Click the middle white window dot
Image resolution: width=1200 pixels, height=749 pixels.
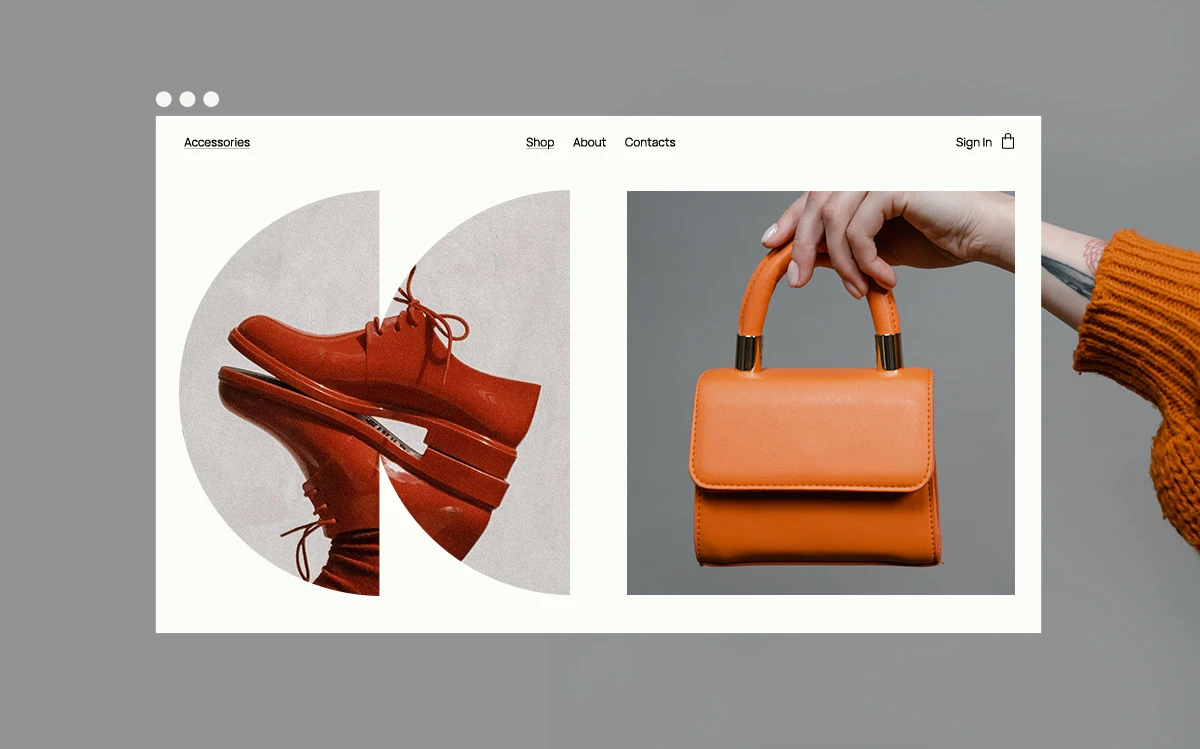187,99
